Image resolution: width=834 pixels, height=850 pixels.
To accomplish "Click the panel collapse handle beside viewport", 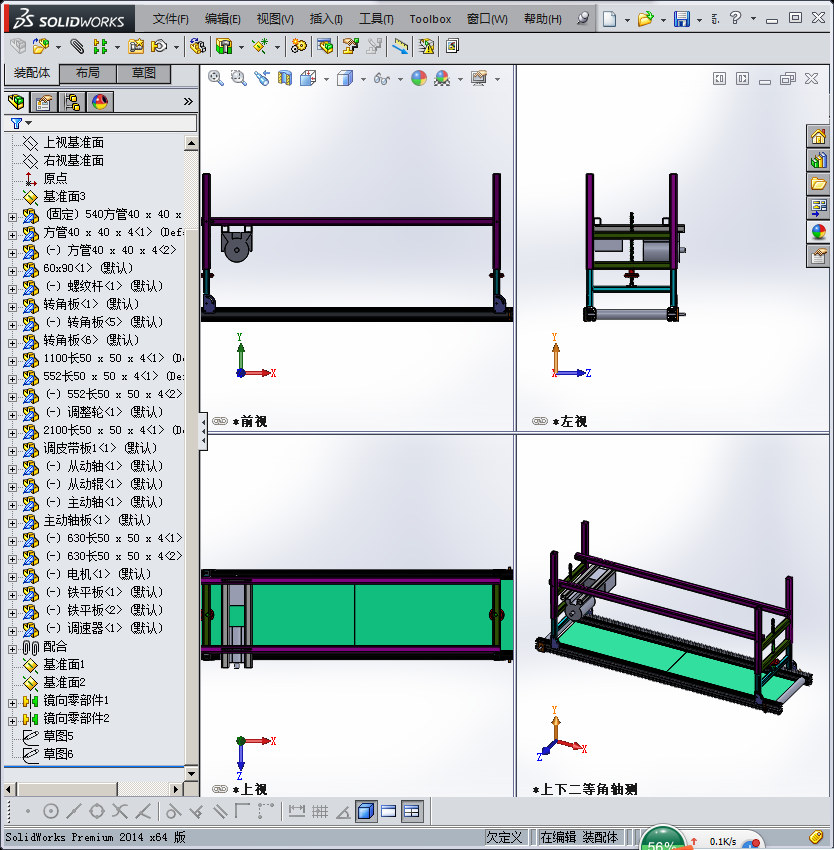I will pyautogui.click(x=203, y=432).
